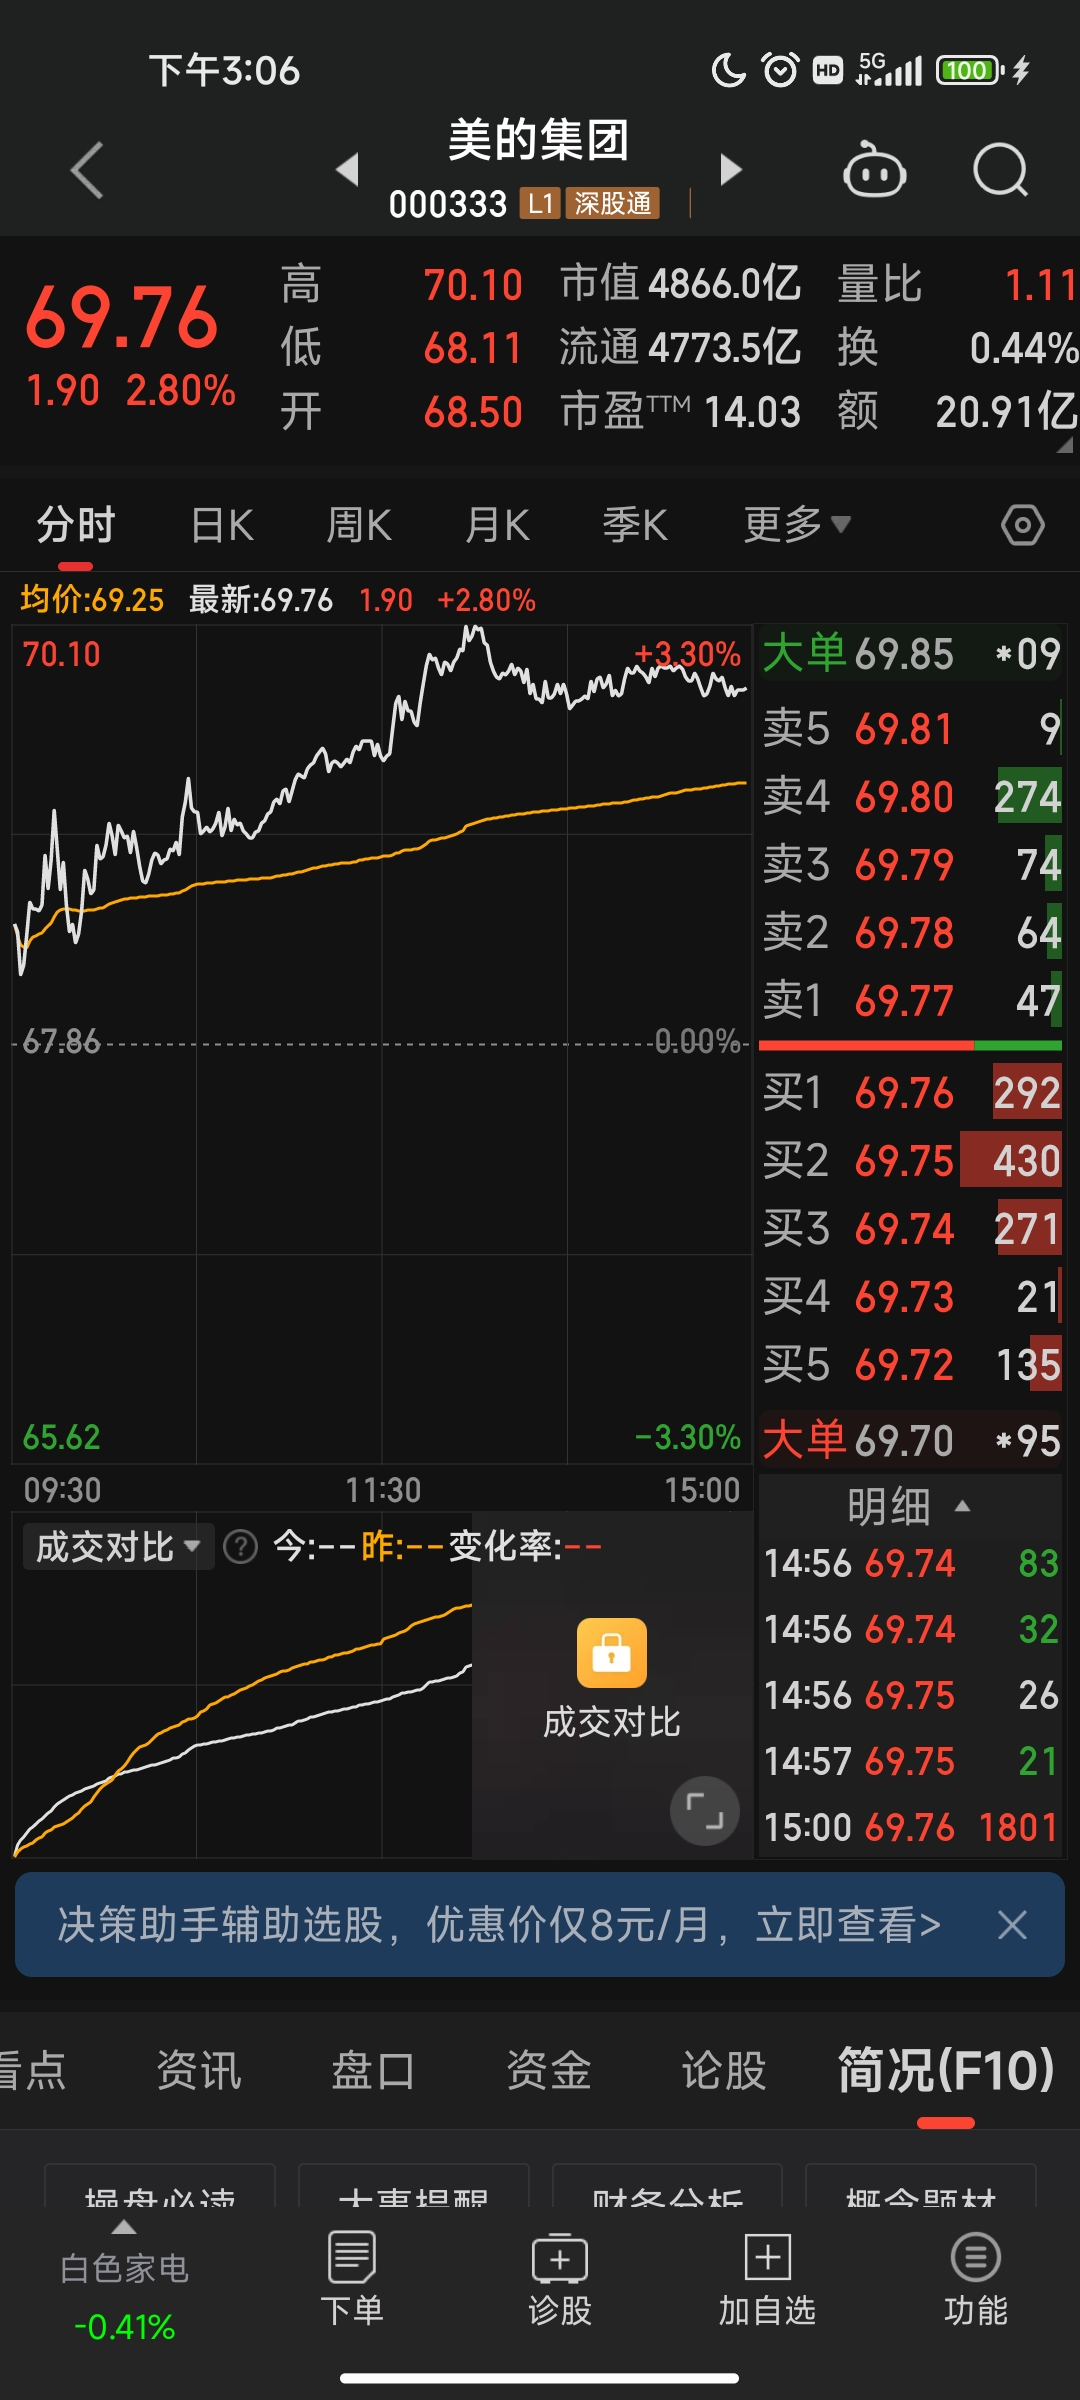
Task: Tap the -0.41% sector change value
Action: 124,2327
